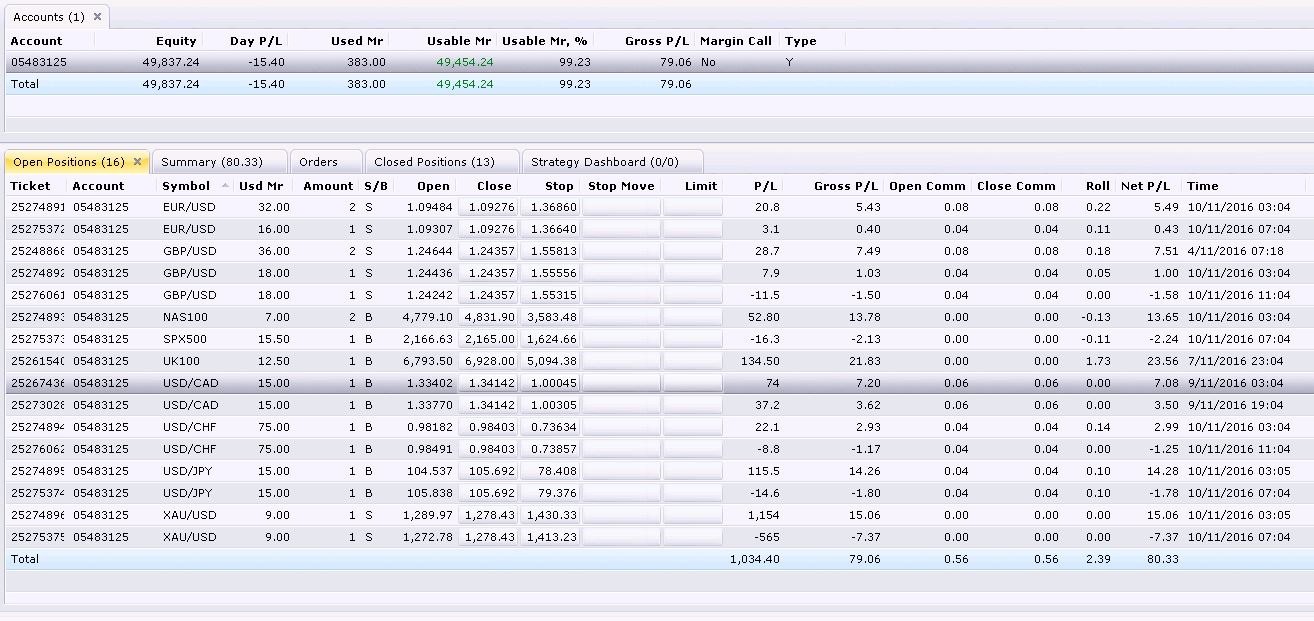
Task: Sort positions by the S/B column header
Action: [x=376, y=186]
